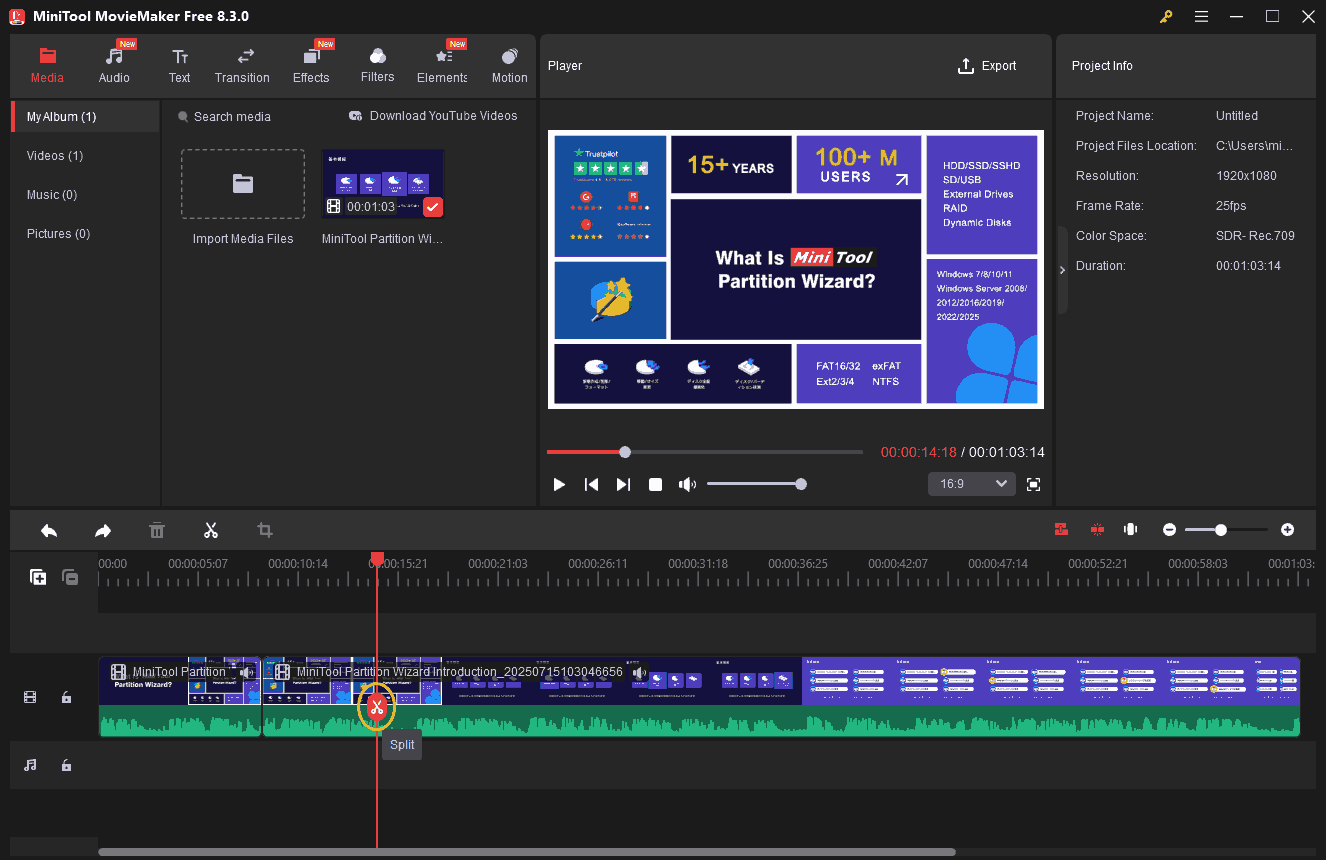
Task: Collapse the Project Info panel arrow
Action: [x=1062, y=270]
